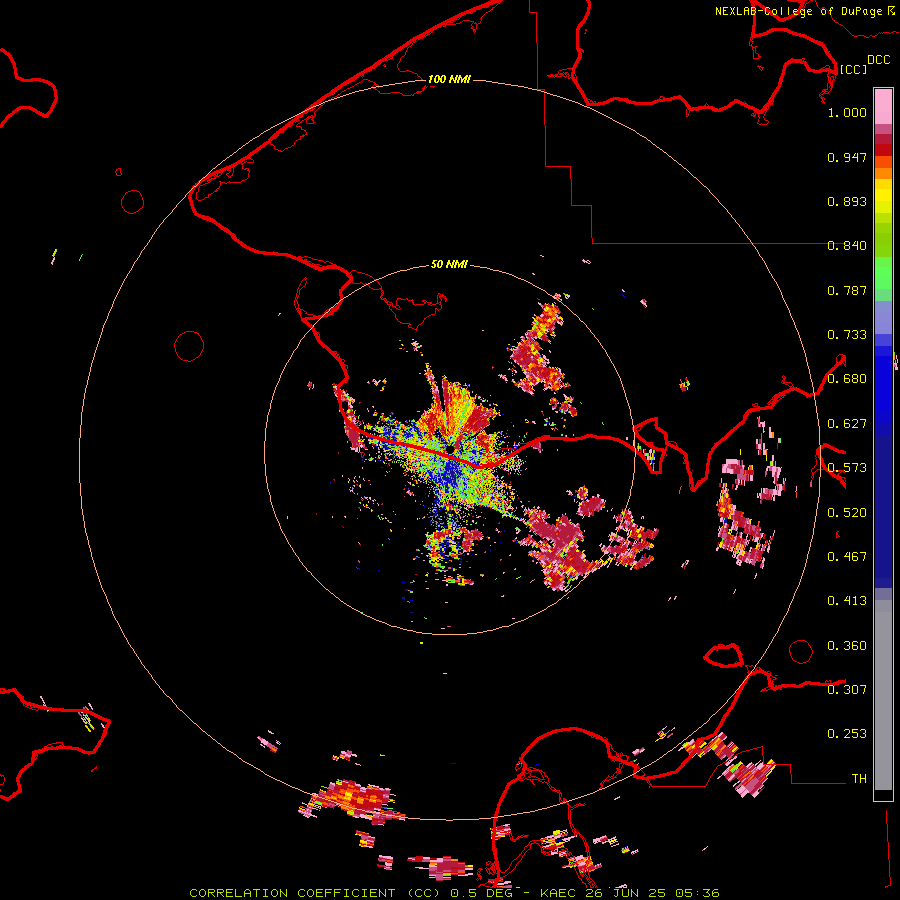Select the 0.840 scale value
The height and width of the screenshot is (900, 900).
pyautogui.click(x=847, y=246)
